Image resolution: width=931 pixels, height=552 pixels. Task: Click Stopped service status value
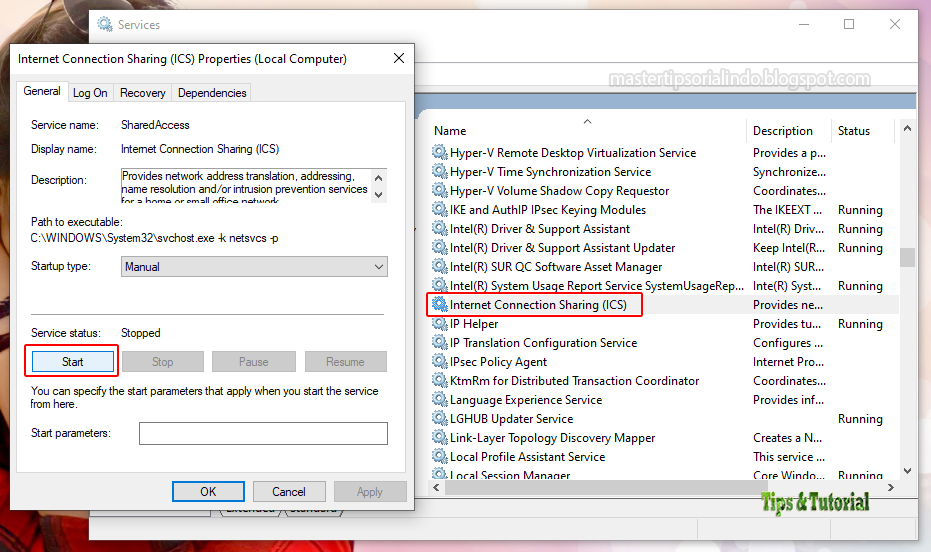pyautogui.click(x=141, y=332)
